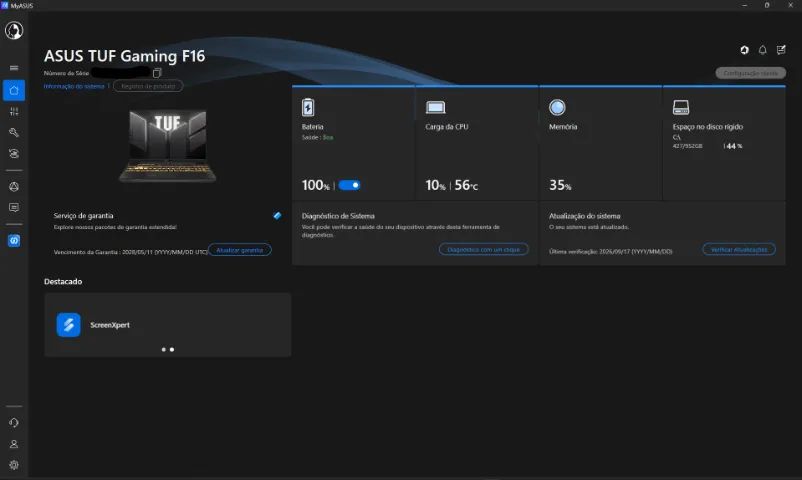Screen dimensions: 802x480
Task: Click the TUF laptop product image
Action: [168, 146]
